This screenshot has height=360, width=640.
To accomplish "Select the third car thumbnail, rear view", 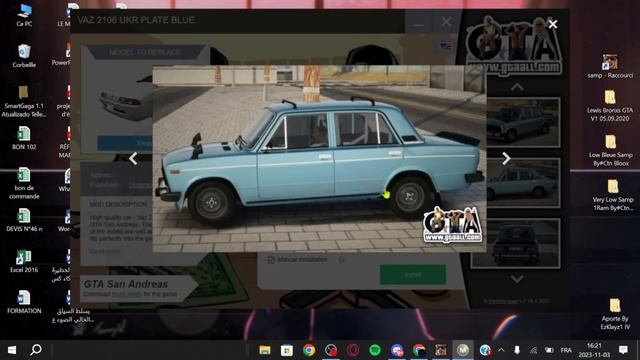I will click(516, 243).
